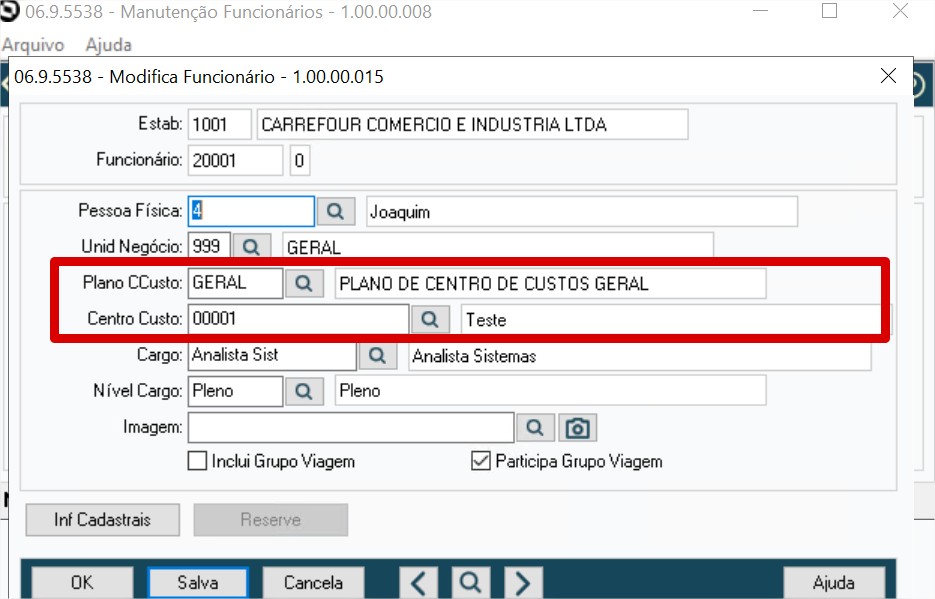Focus the Pessoa Física code field

(x=251, y=212)
